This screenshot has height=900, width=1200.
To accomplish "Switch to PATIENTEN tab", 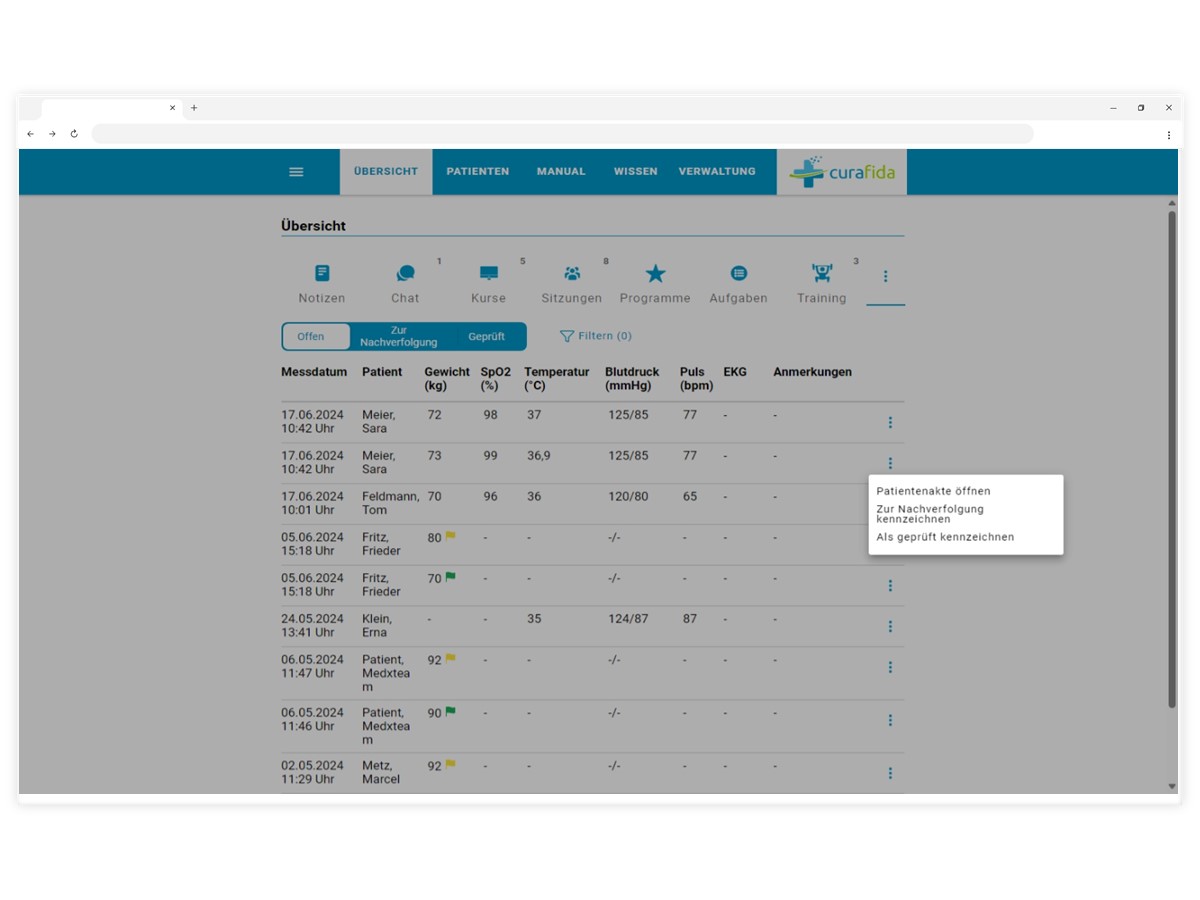I will (x=478, y=172).
